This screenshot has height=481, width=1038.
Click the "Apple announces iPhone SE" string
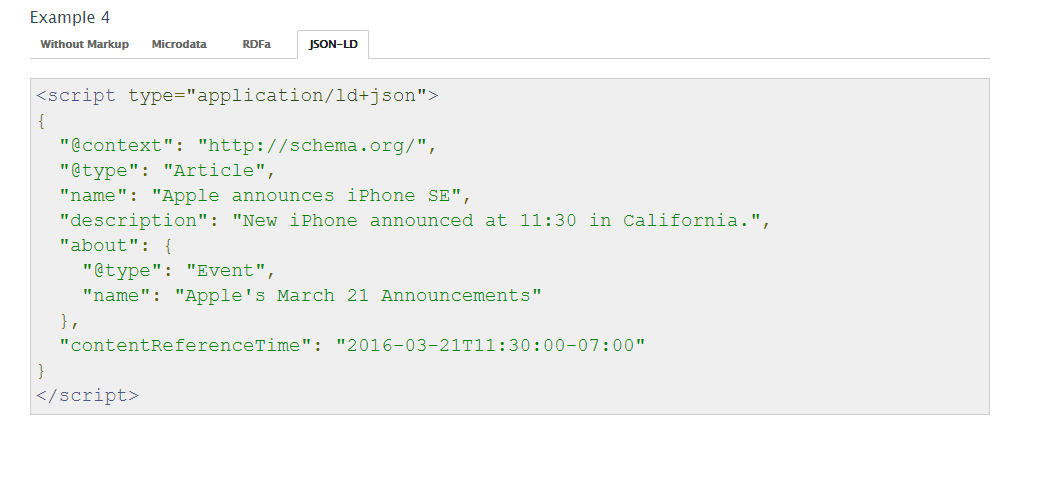point(306,196)
